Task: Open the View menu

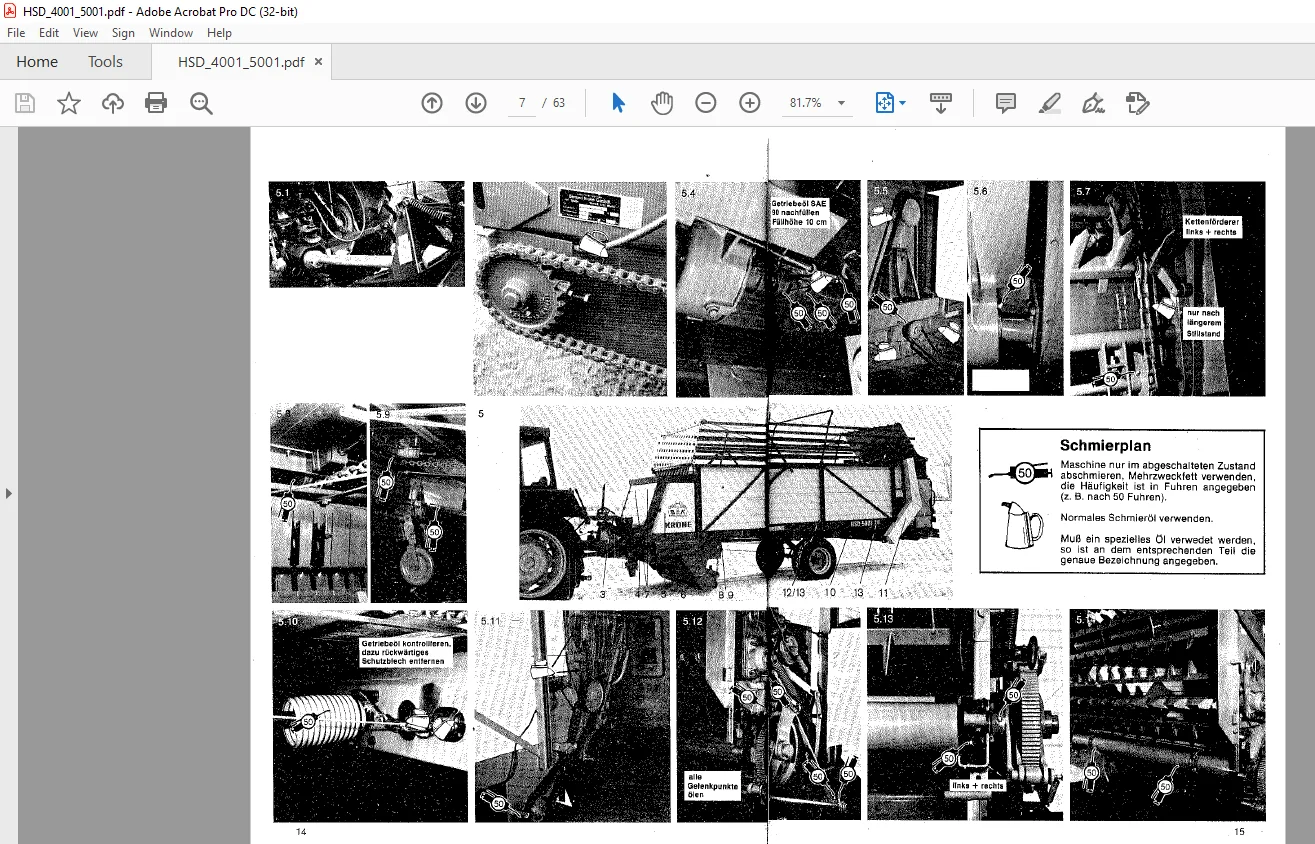Action: [x=86, y=33]
